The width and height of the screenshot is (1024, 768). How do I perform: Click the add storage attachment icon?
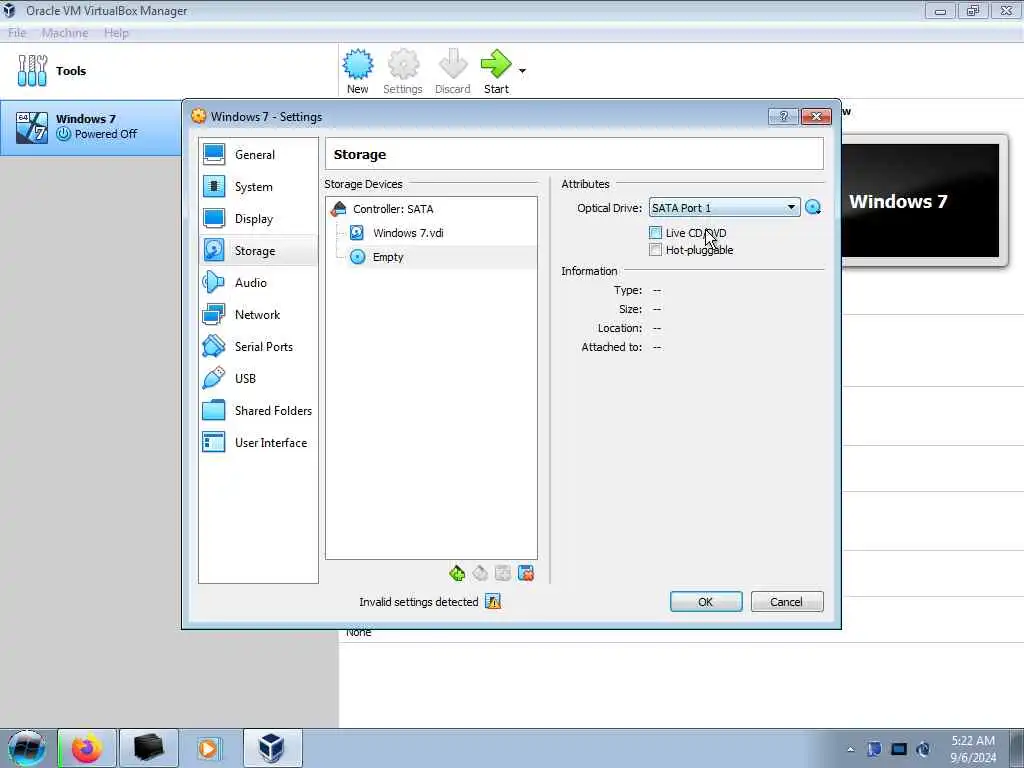click(503, 573)
